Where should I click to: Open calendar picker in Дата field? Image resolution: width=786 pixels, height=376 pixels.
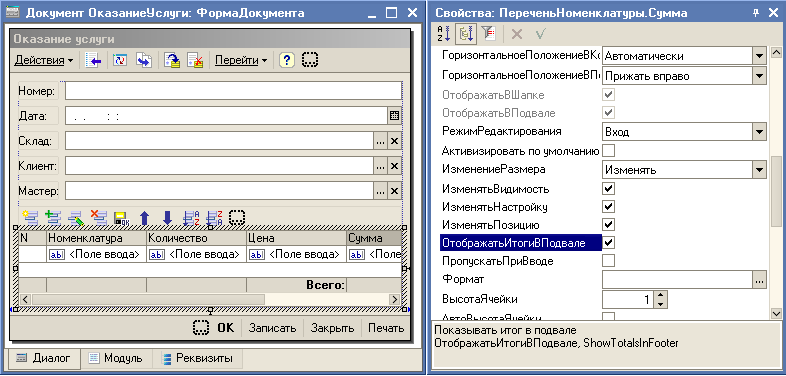pyautogui.click(x=395, y=116)
